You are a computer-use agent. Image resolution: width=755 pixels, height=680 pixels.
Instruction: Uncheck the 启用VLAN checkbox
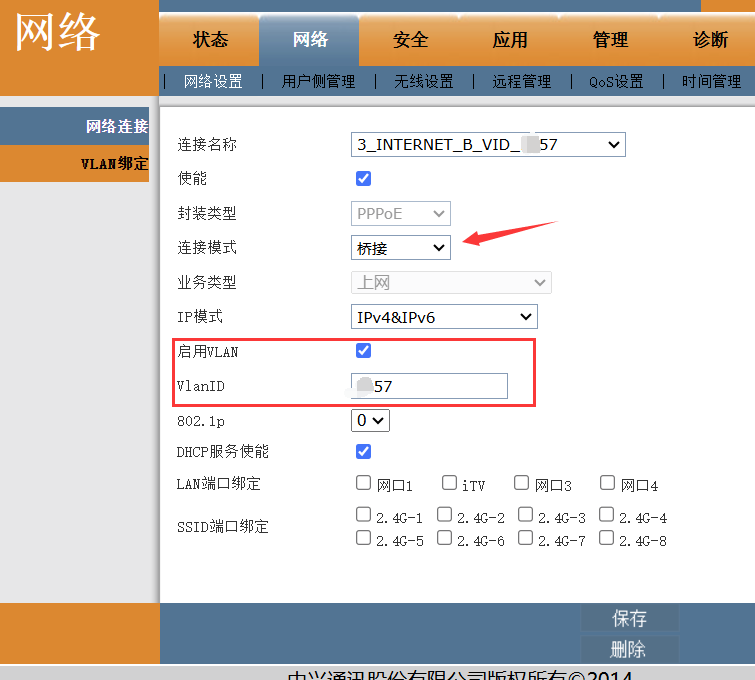pos(364,351)
